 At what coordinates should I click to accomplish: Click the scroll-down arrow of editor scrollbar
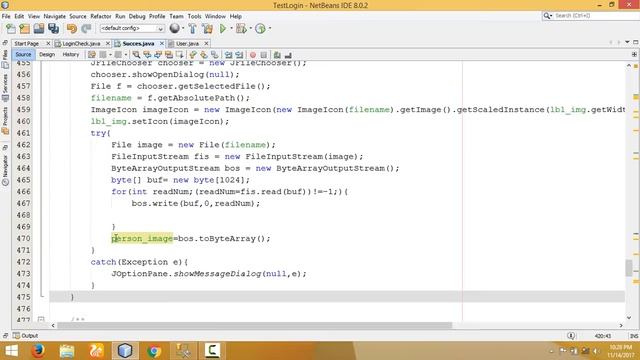(629, 318)
